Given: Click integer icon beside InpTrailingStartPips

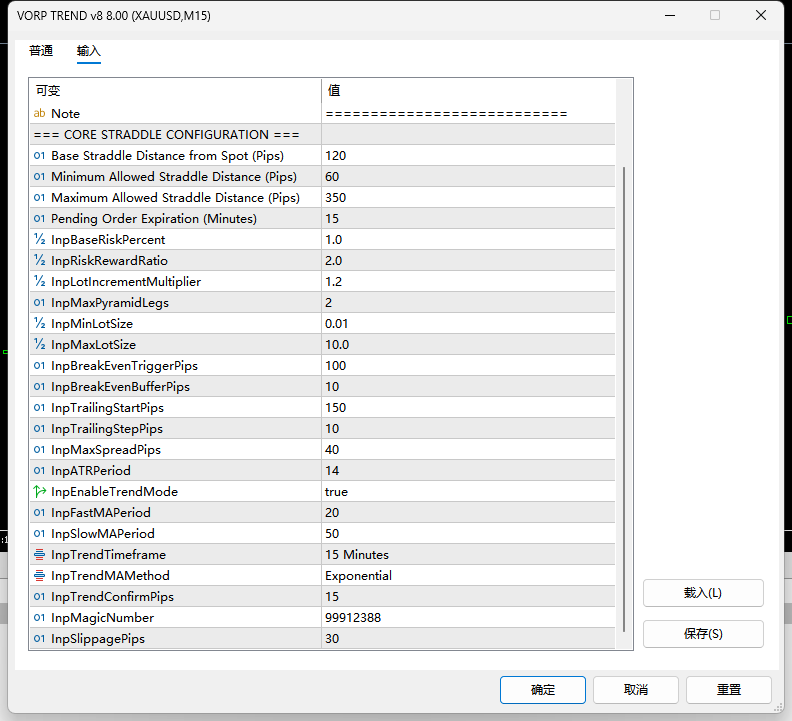Looking at the screenshot, I should click(39, 407).
